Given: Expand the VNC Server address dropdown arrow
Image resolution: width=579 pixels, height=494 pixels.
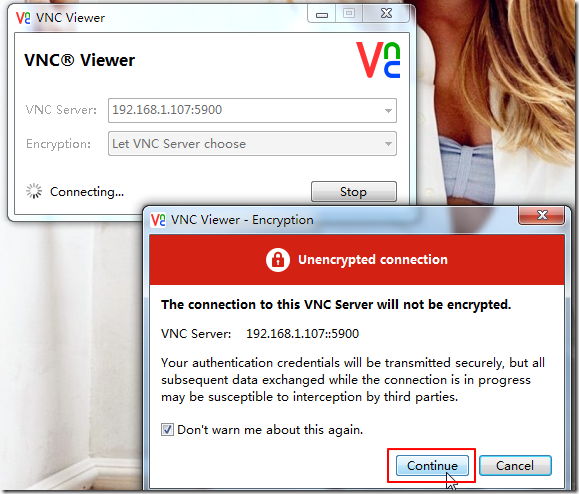Looking at the screenshot, I should point(388,110).
